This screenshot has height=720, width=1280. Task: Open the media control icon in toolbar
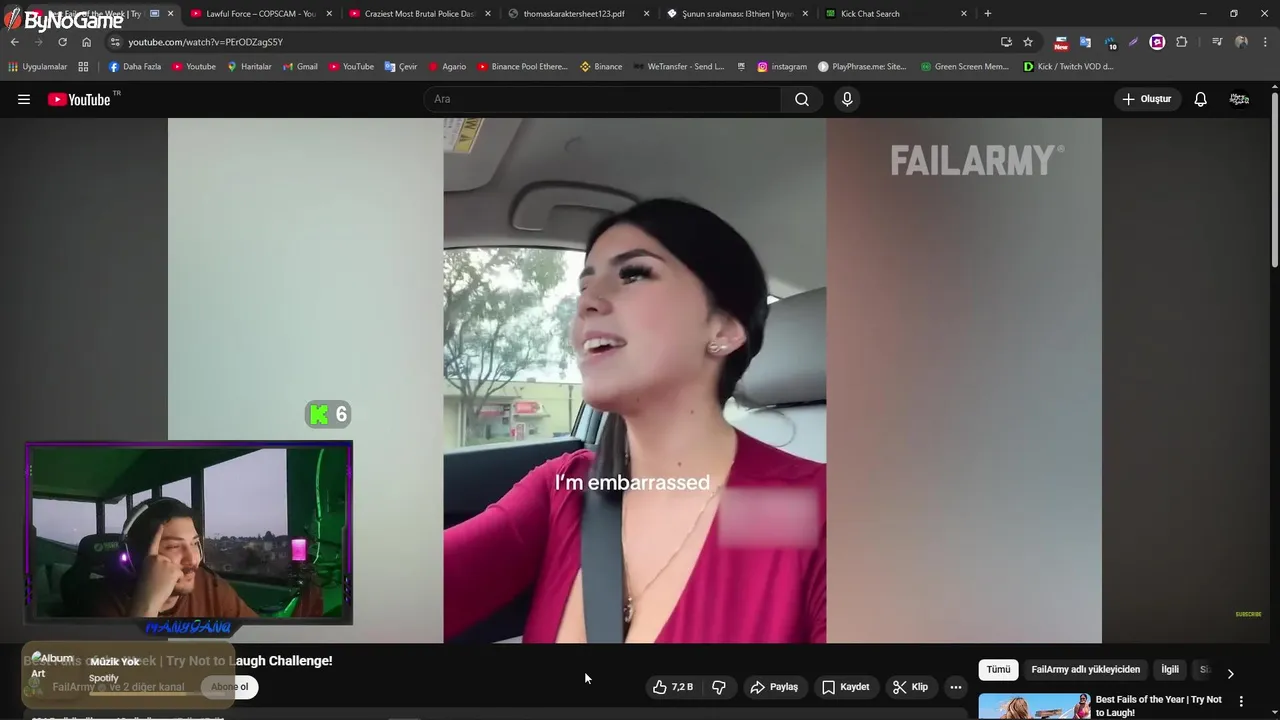1216,42
